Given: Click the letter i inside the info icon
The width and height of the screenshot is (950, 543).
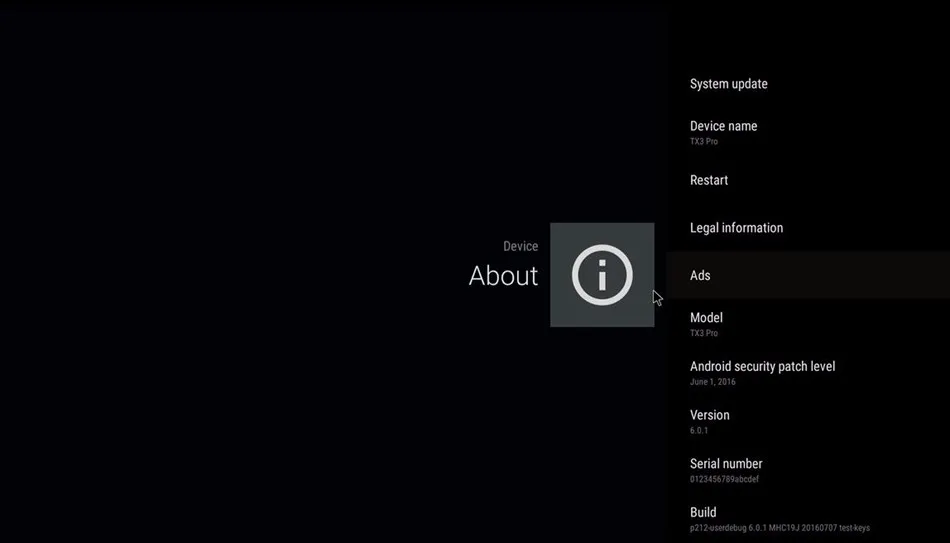Looking at the screenshot, I should (x=602, y=276).
